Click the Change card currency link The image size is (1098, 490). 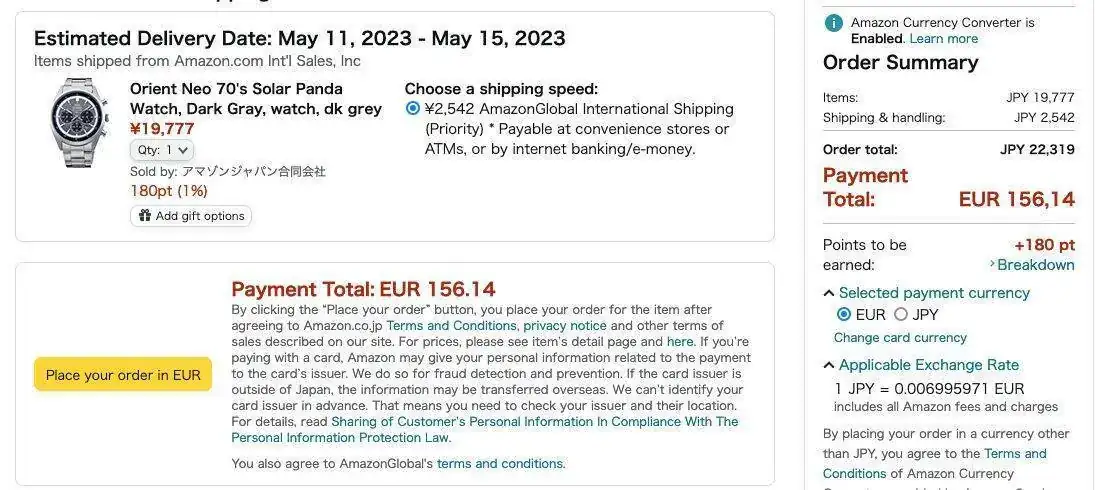coord(900,338)
